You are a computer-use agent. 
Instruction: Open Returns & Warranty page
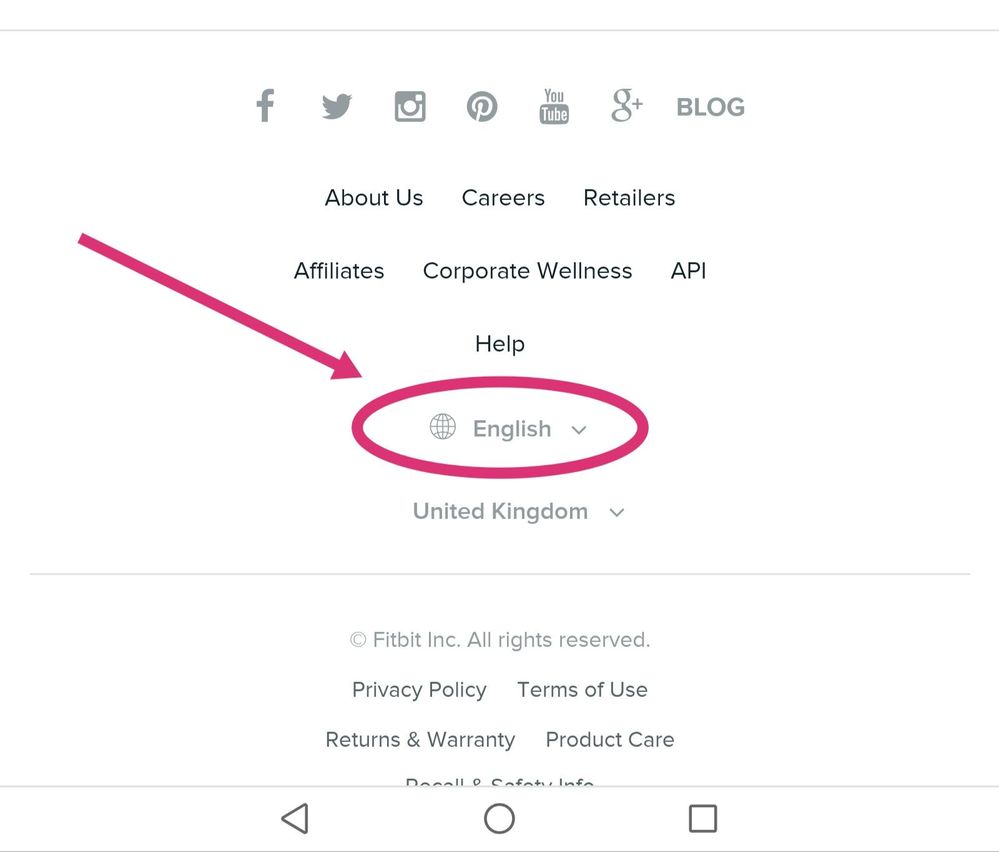(420, 739)
